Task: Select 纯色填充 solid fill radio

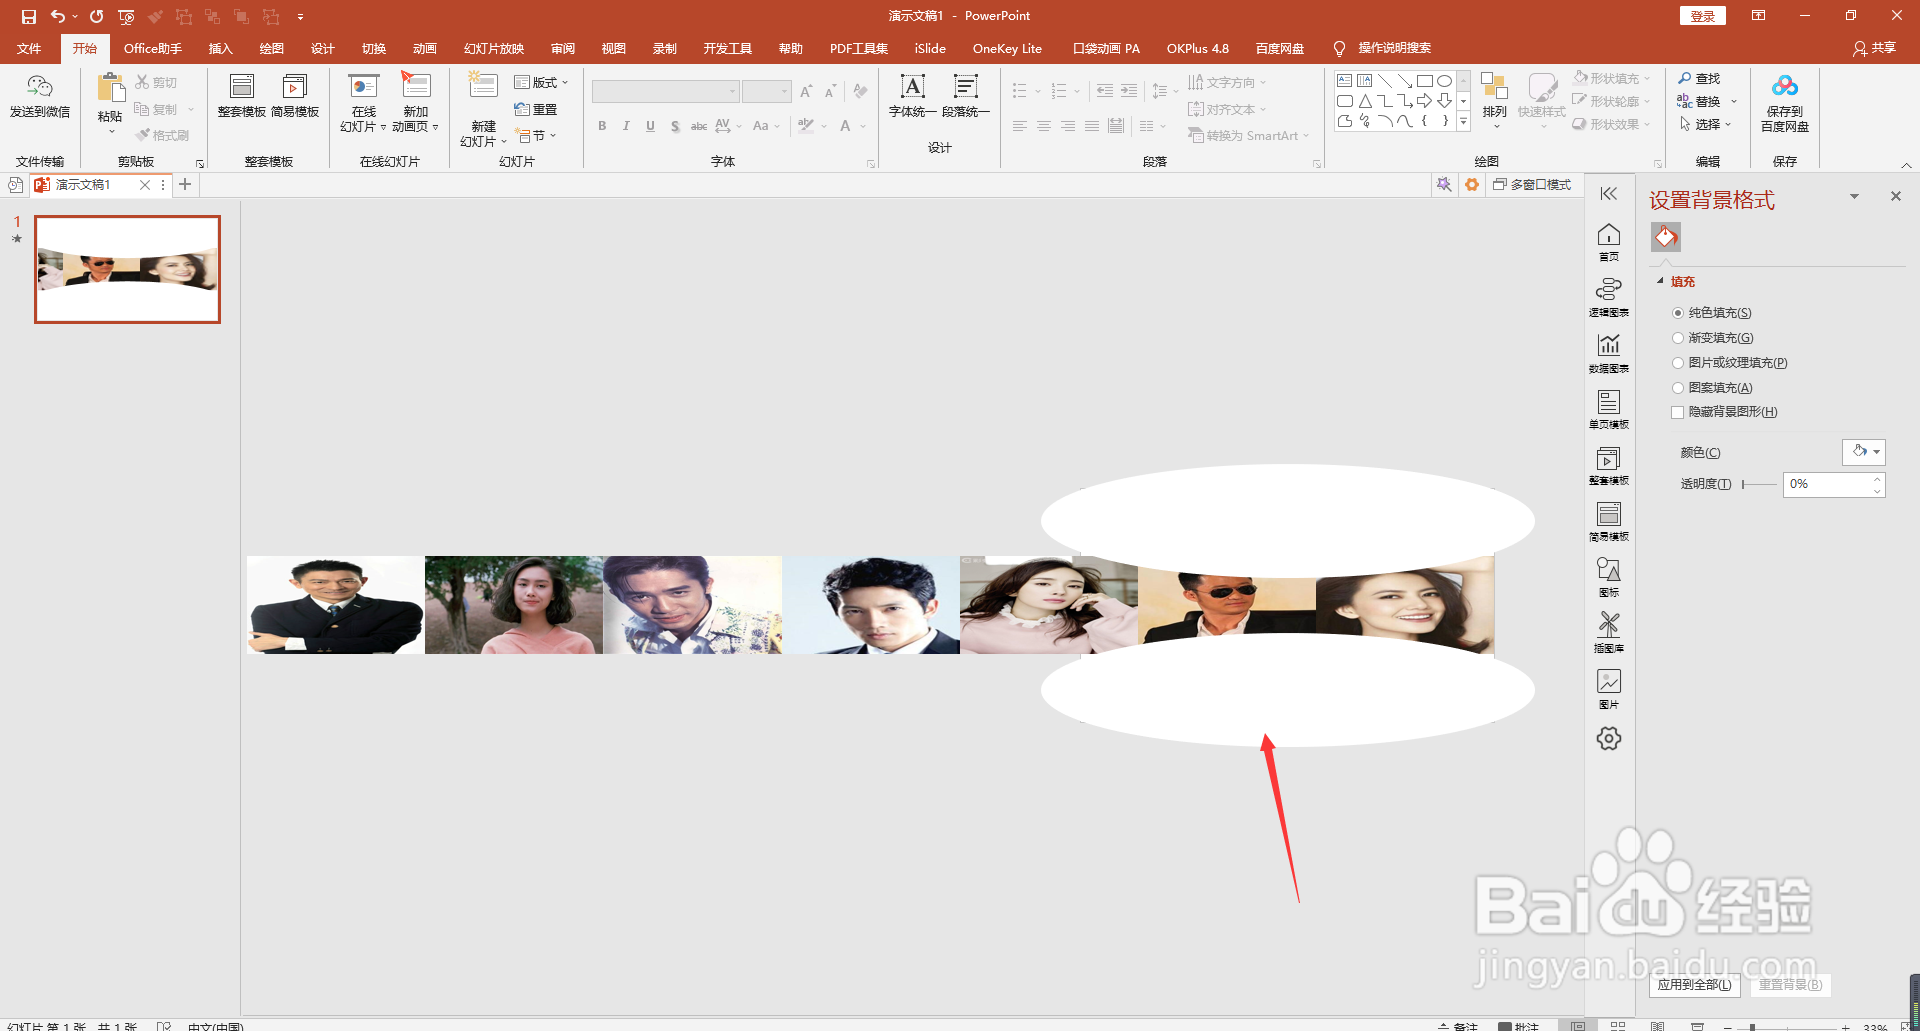Action: pyautogui.click(x=1678, y=313)
